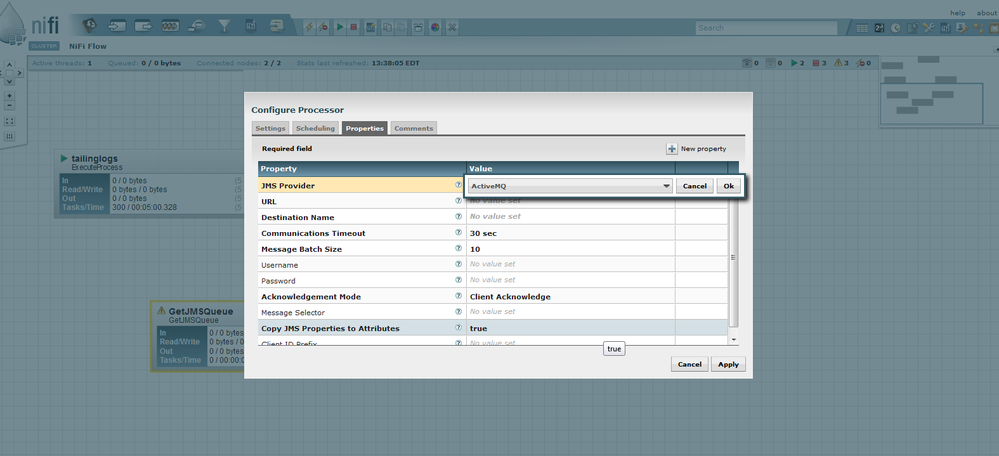Open the Flow Configuration History clock icon
Screen dimensions: 999x456
pyautogui.click(x=895, y=28)
